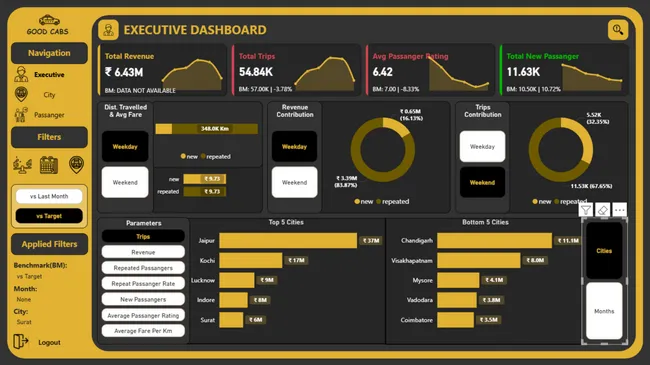Click the Mysore bar in Bottom 5 Cities

(458, 280)
